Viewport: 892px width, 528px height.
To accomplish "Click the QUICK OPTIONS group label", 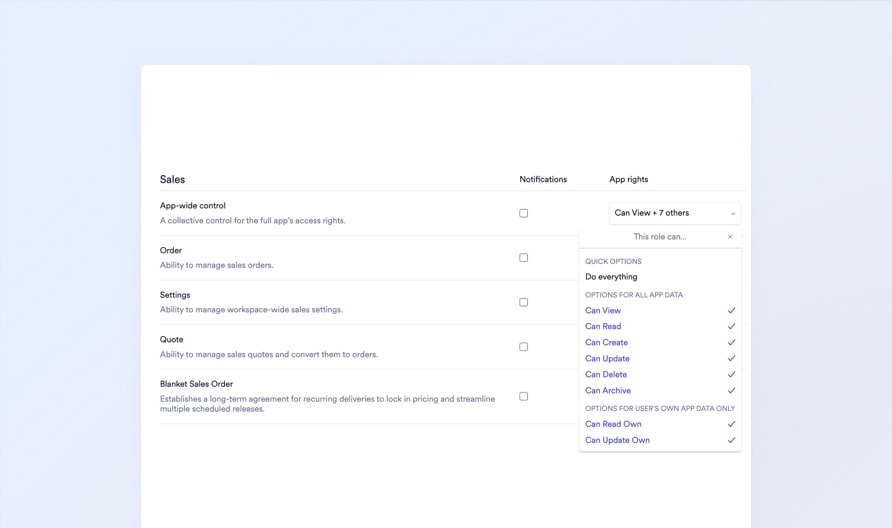I will [613, 262].
